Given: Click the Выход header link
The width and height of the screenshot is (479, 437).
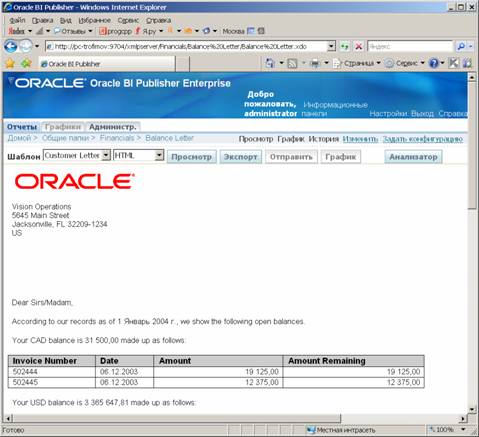Looking at the screenshot, I should point(422,114).
